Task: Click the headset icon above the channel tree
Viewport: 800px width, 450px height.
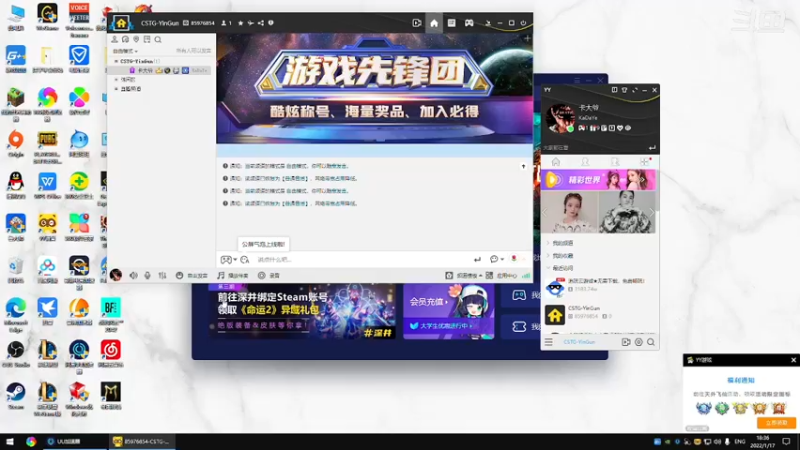Action: [125, 39]
